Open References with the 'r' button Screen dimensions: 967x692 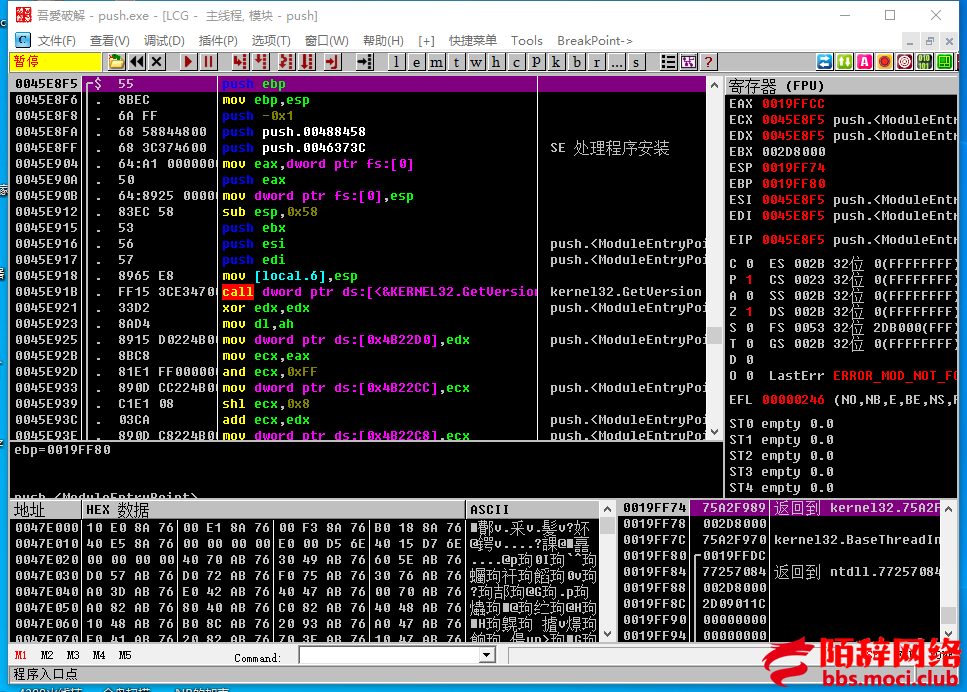[596, 62]
